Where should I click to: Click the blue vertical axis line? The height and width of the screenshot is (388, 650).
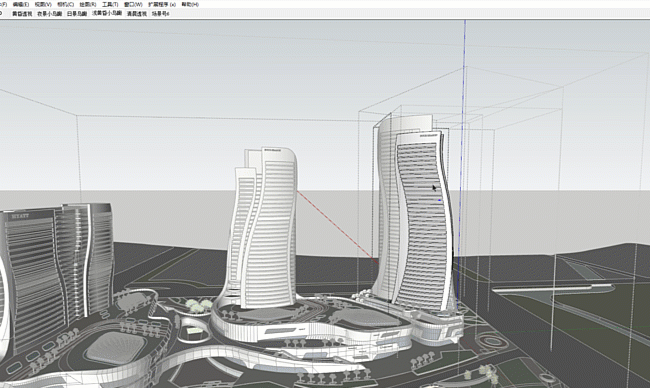coord(461,166)
